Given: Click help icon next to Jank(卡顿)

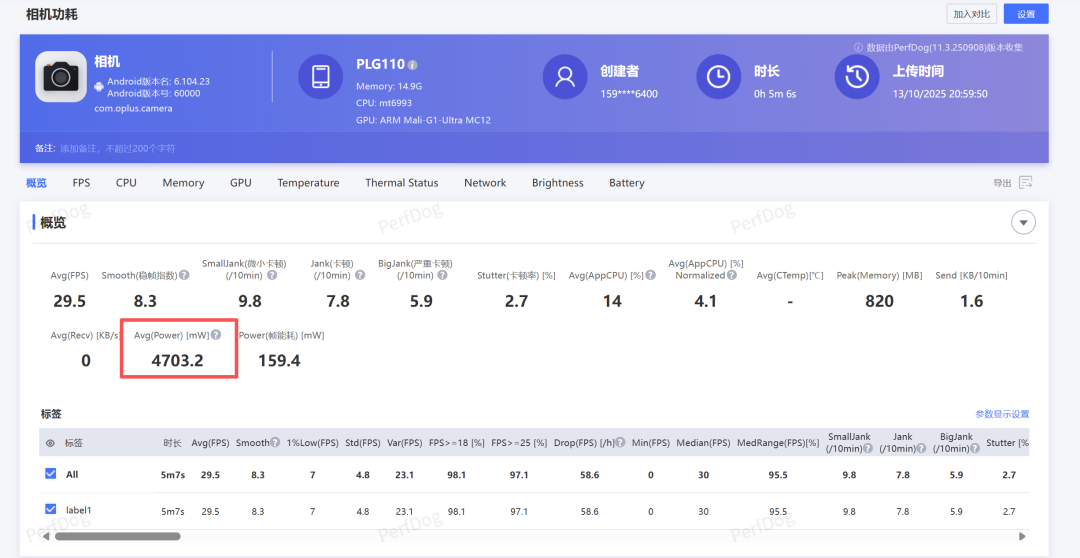Looking at the screenshot, I should click(x=360, y=275).
